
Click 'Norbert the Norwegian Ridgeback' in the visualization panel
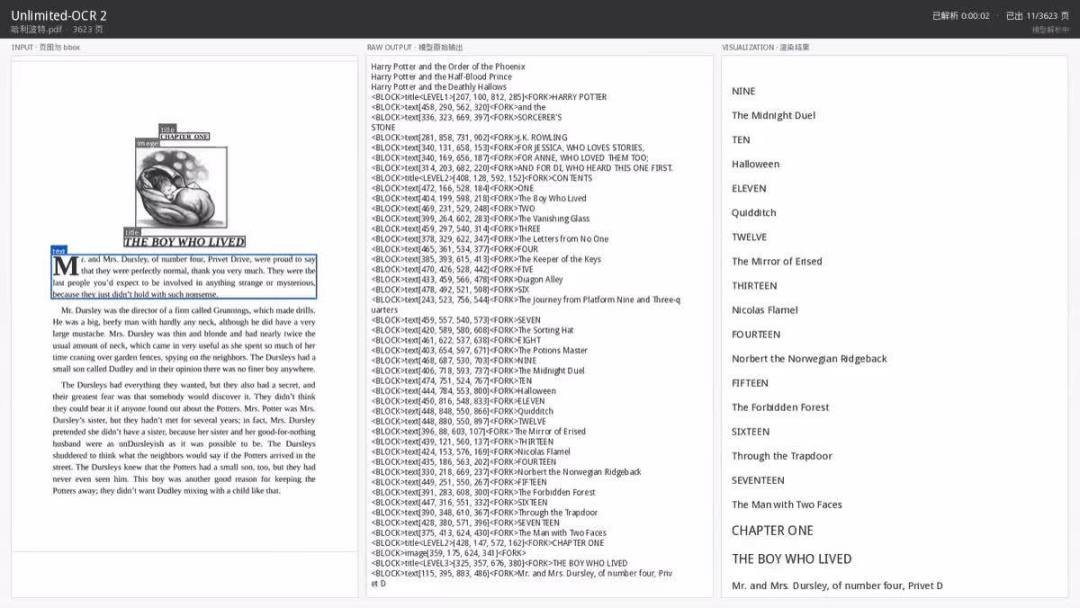809,359
